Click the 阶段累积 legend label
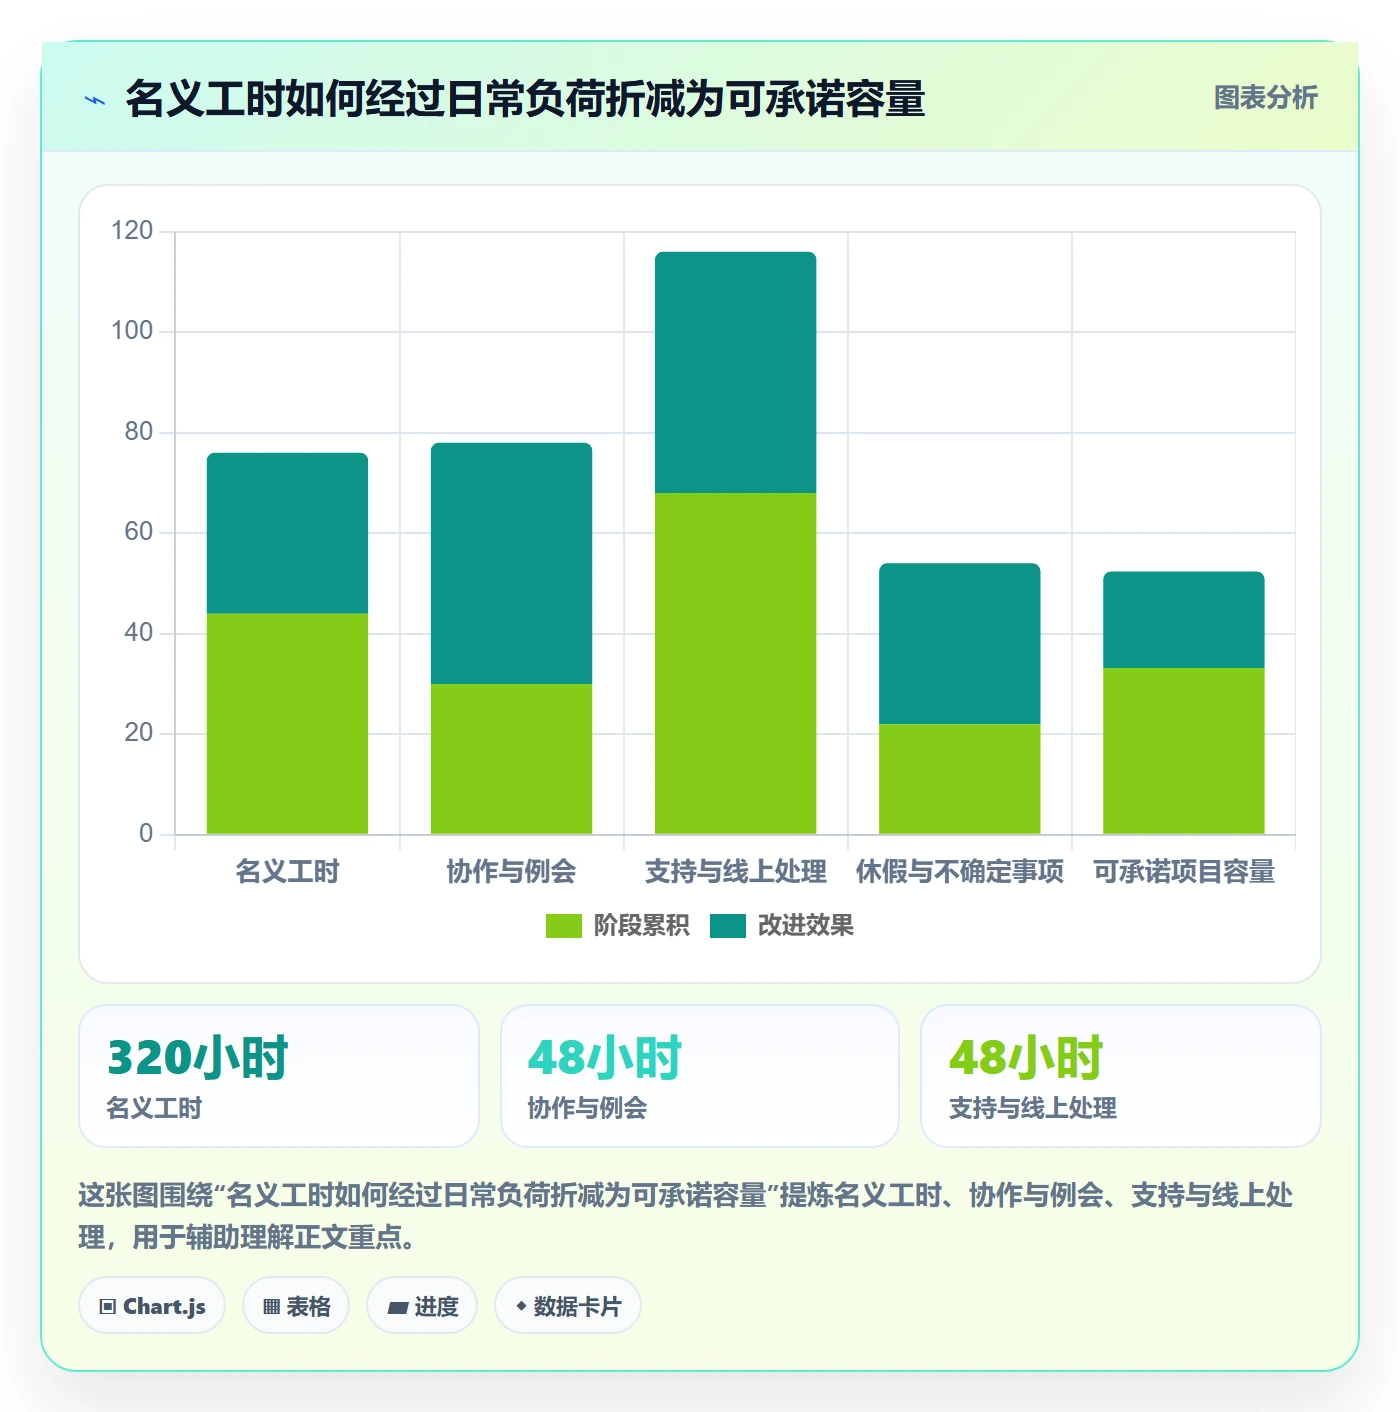The image size is (1400, 1412). pos(641,926)
